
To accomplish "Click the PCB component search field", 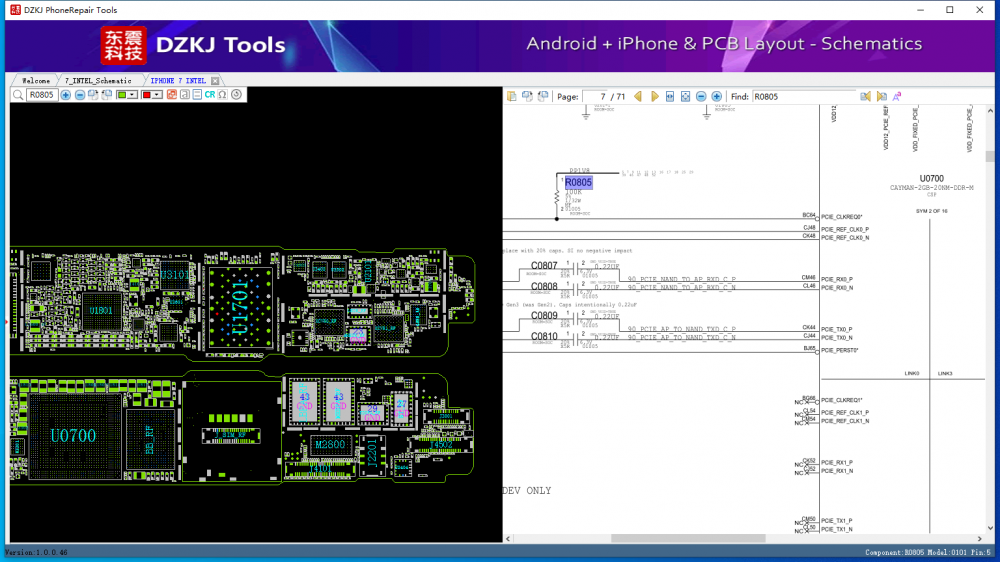I will coord(42,95).
